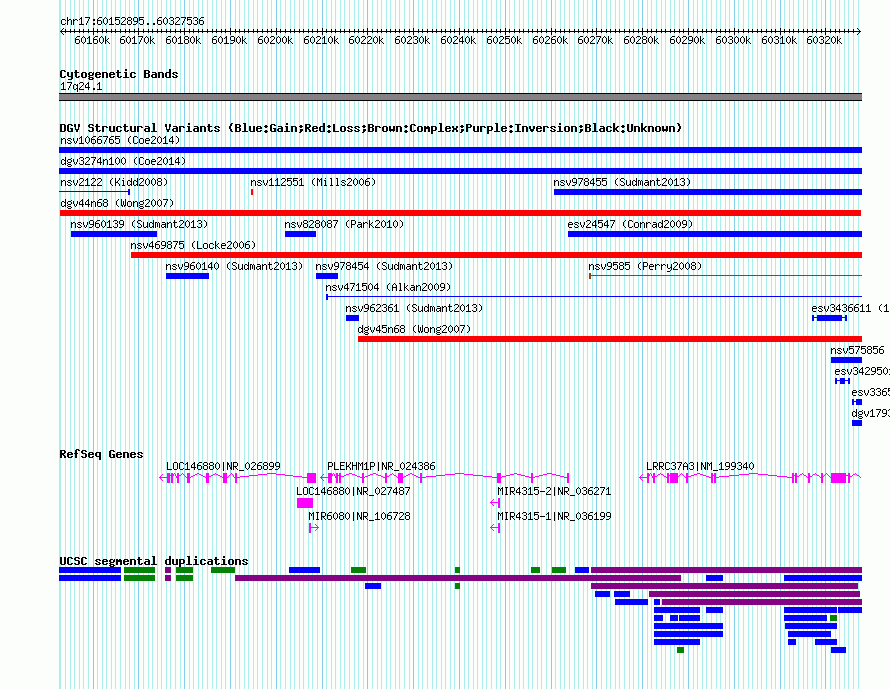Image resolution: width=890 pixels, height=689 pixels.
Task: Select the dgv3274n100 (Coe2014) variant bar
Action: click(460, 171)
